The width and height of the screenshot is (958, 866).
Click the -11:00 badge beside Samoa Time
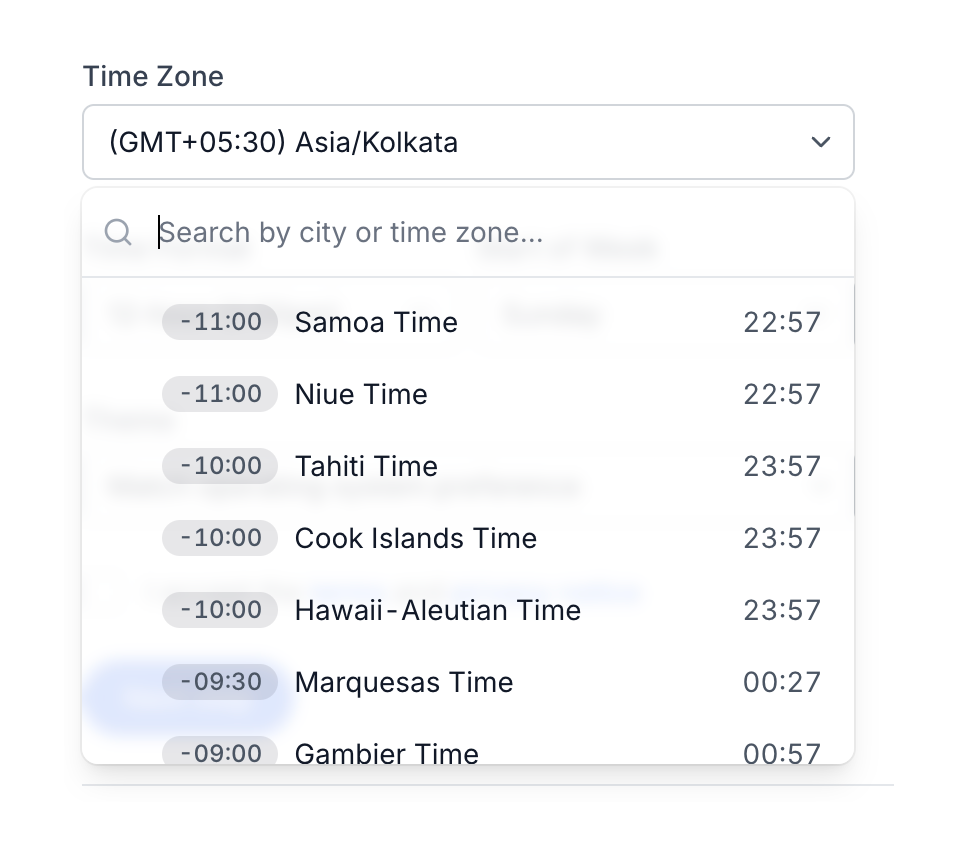pos(220,322)
